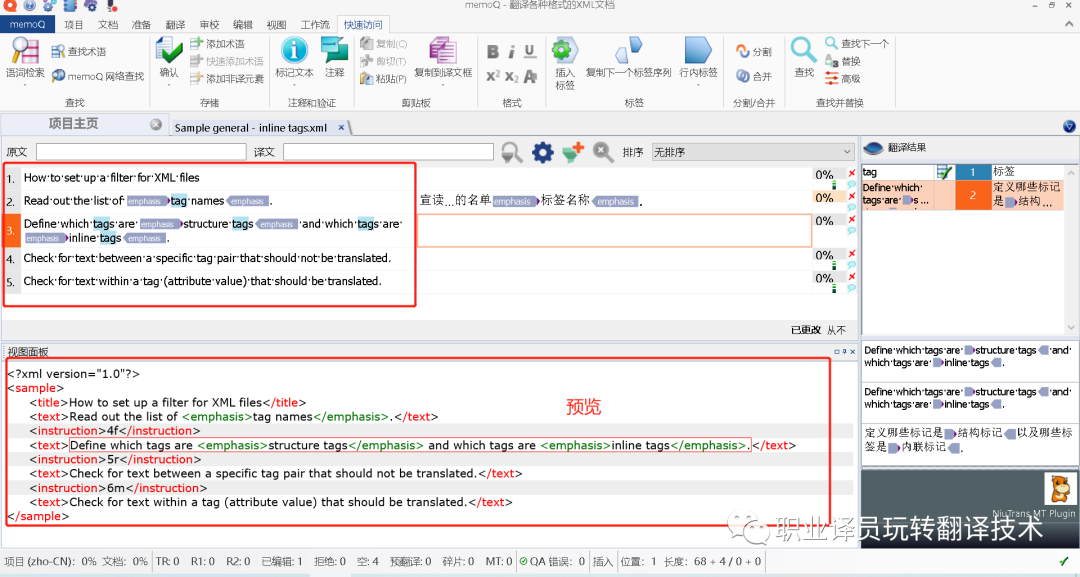Switch to the 审校 ribbon tab
Image resolution: width=1080 pixels, height=577 pixels.
pyautogui.click(x=209, y=25)
